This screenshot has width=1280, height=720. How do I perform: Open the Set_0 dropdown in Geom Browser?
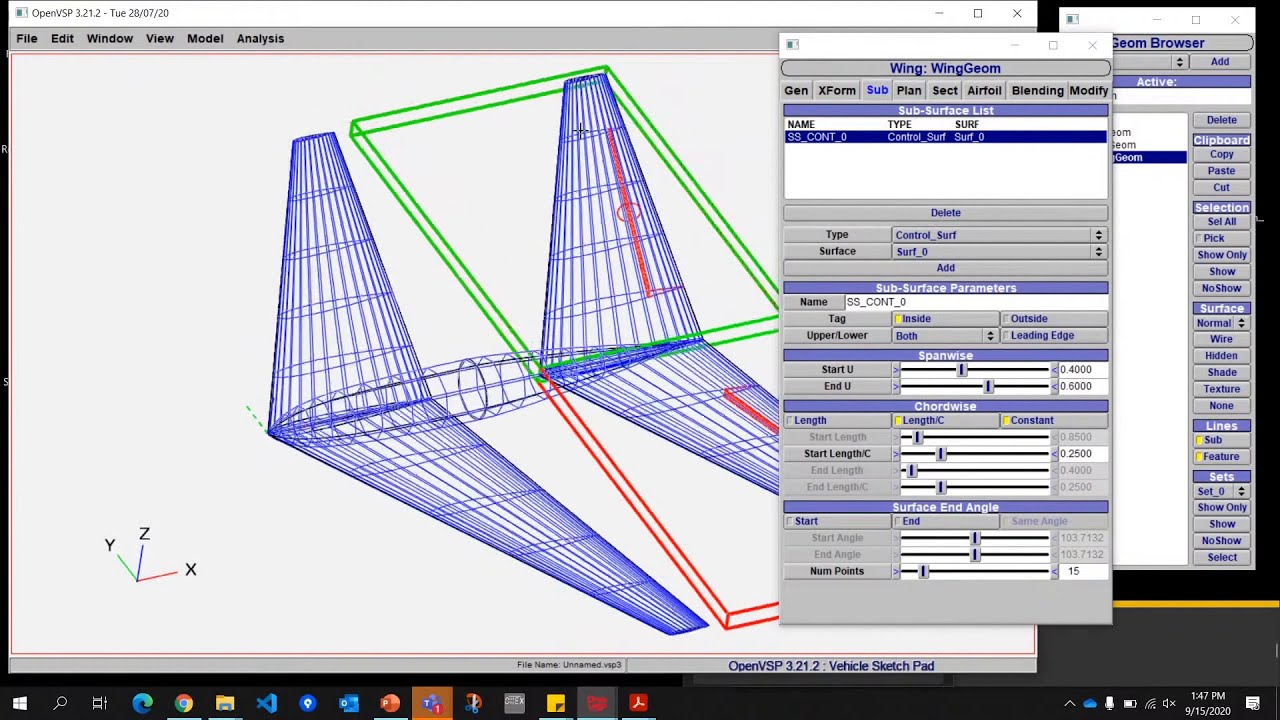point(1222,492)
